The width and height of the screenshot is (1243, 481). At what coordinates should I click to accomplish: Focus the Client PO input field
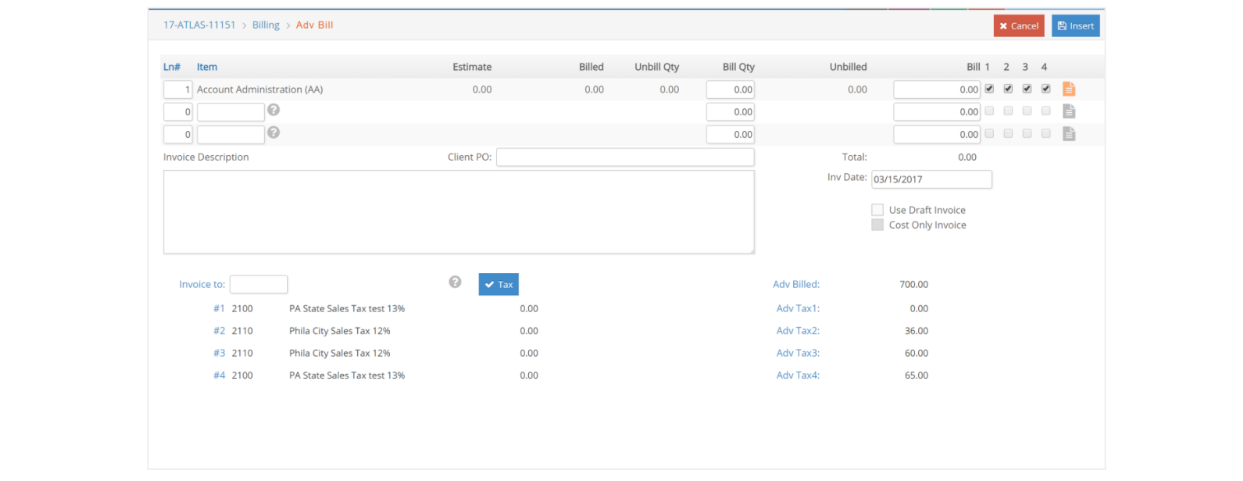pyautogui.click(x=625, y=157)
